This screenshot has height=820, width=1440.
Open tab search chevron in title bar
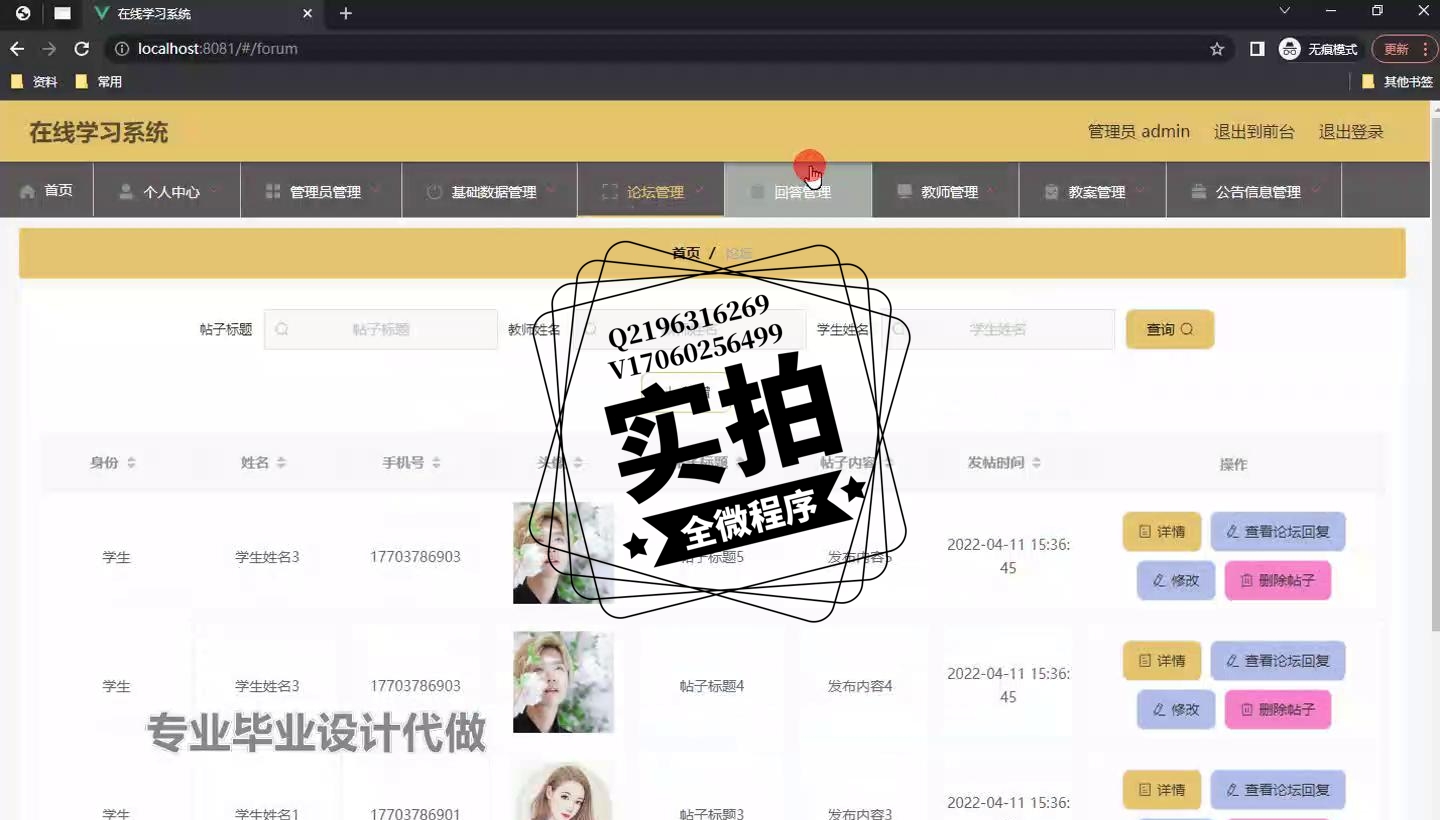pyautogui.click(x=1285, y=11)
